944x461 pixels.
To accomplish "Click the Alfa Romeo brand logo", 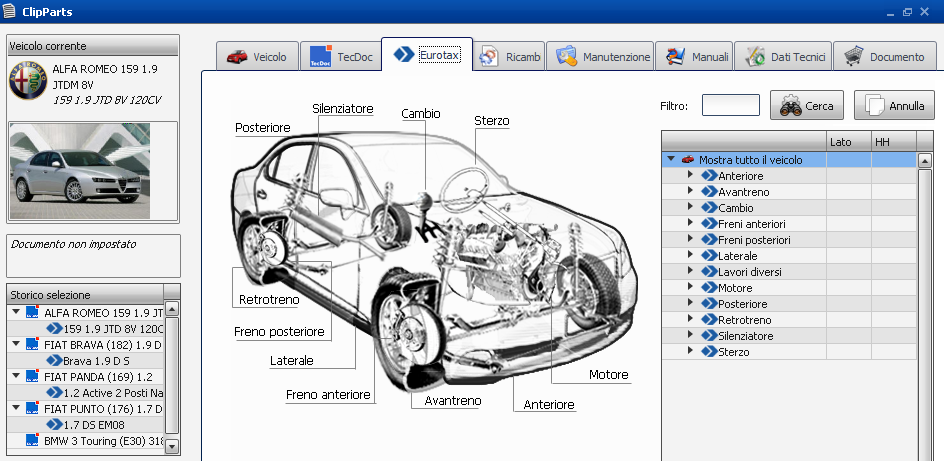I will pyautogui.click(x=28, y=81).
